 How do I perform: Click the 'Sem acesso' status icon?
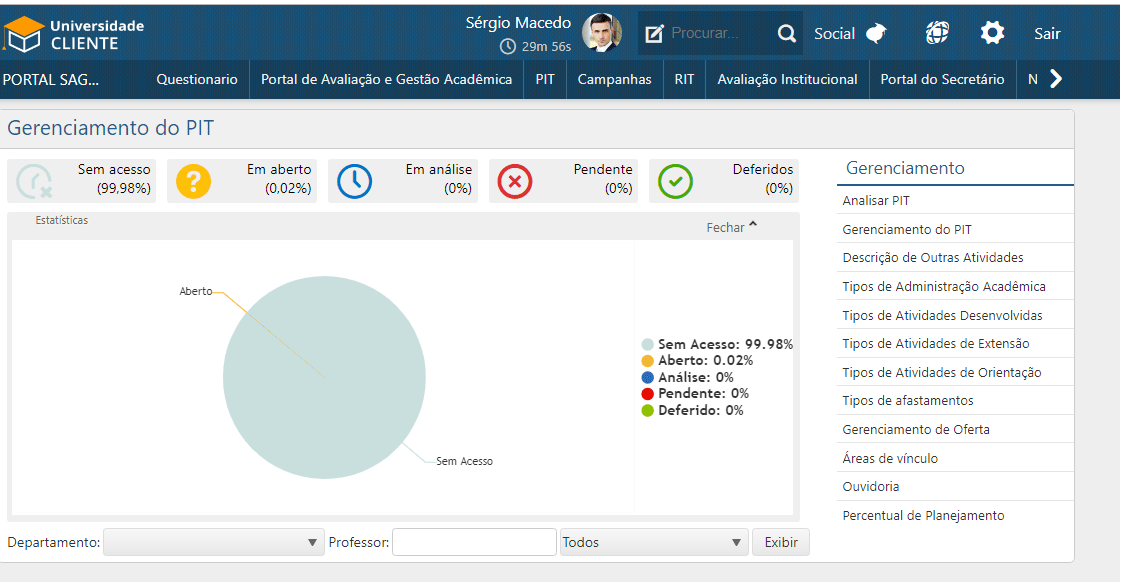(x=34, y=181)
